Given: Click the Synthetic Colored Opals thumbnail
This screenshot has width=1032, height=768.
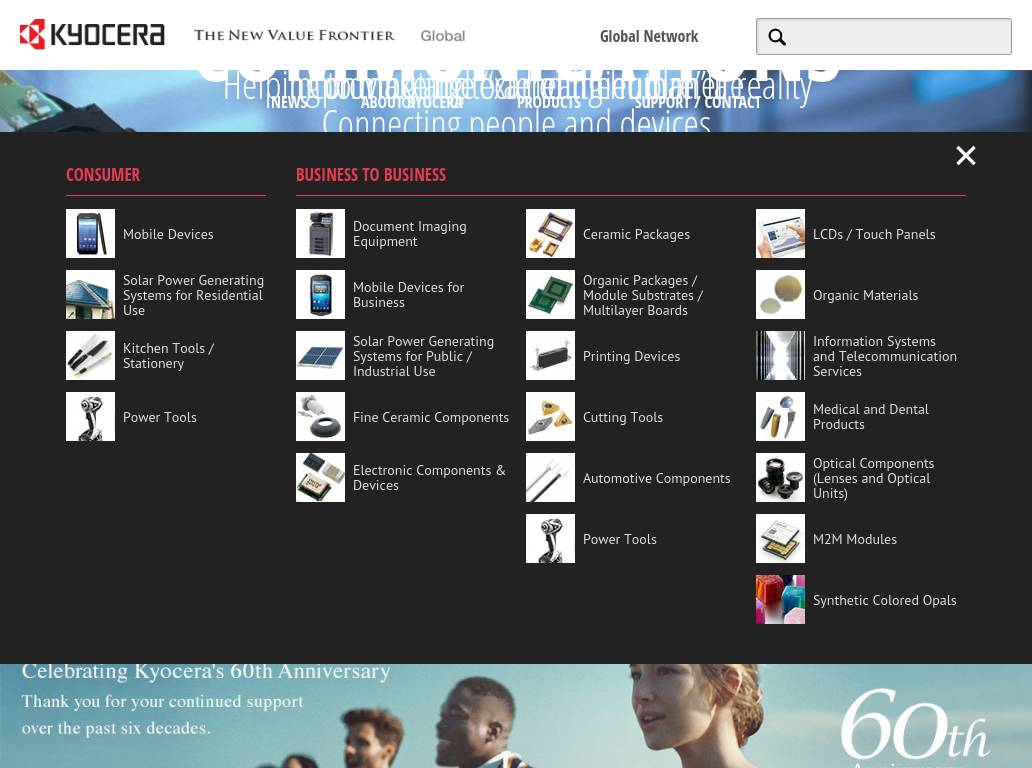Looking at the screenshot, I should [780, 600].
